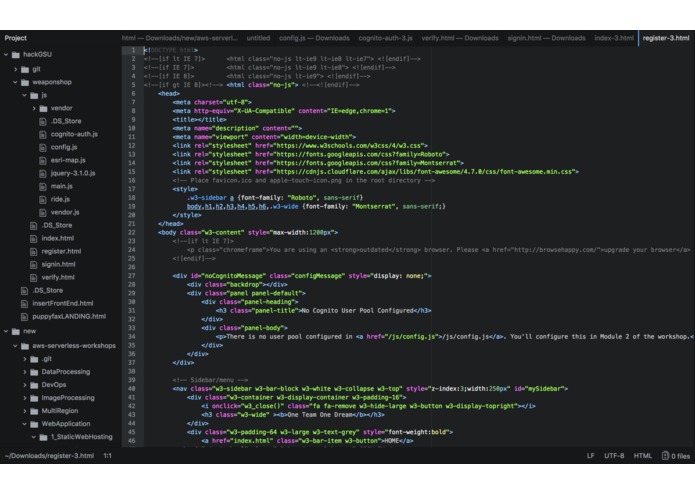Click the file icon beside vendor.js

[43, 213]
